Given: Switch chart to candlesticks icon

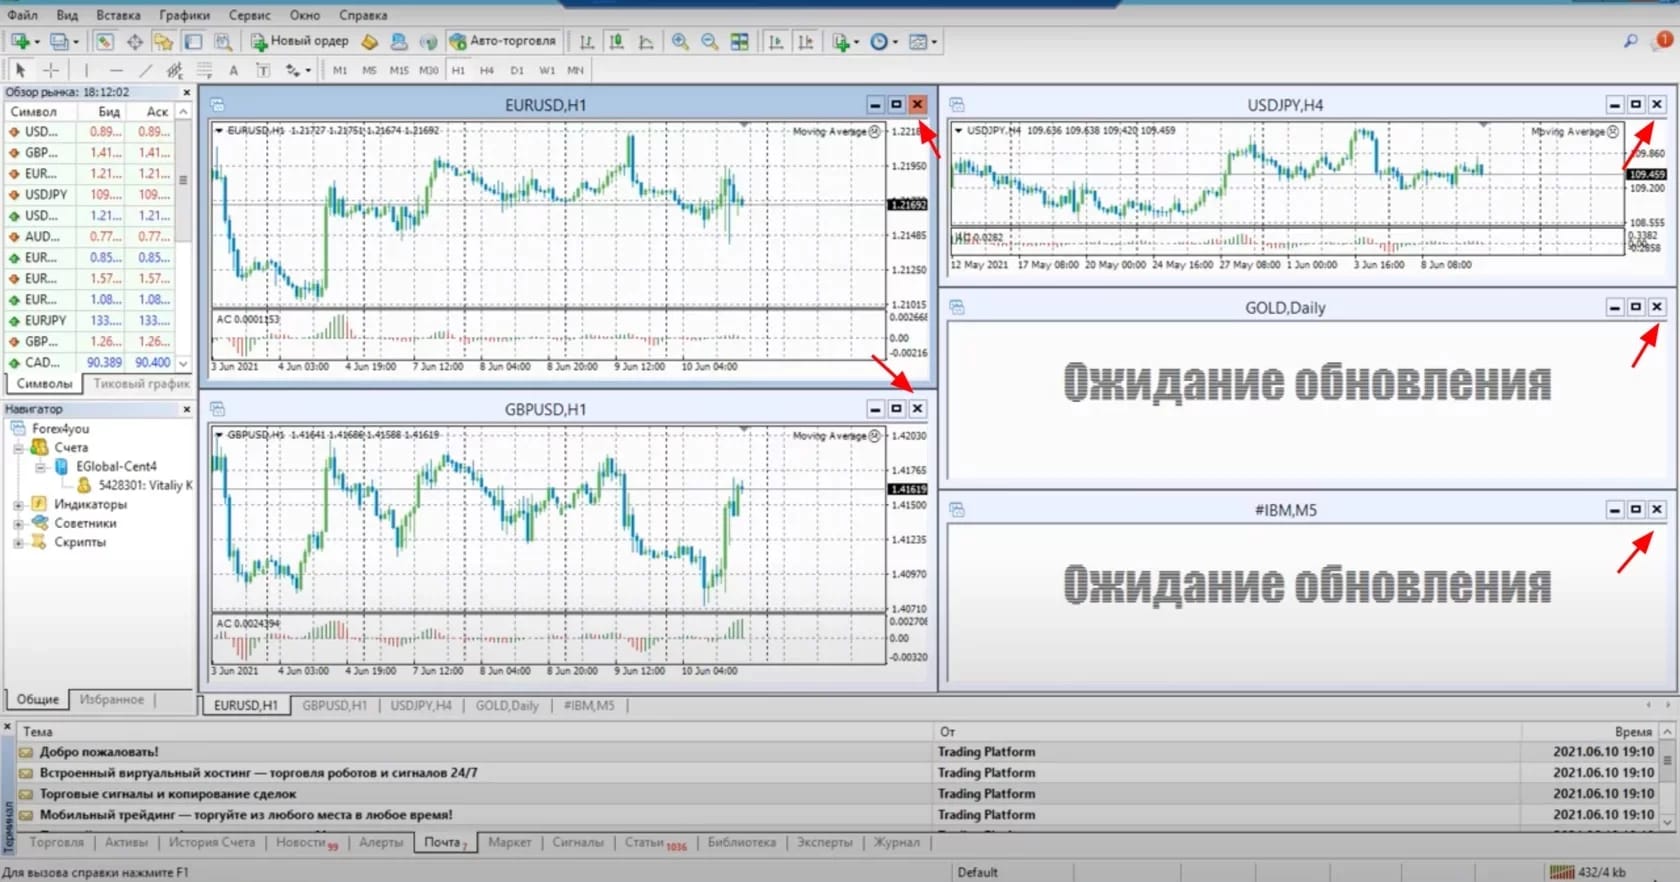Looking at the screenshot, I should point(617,41).
